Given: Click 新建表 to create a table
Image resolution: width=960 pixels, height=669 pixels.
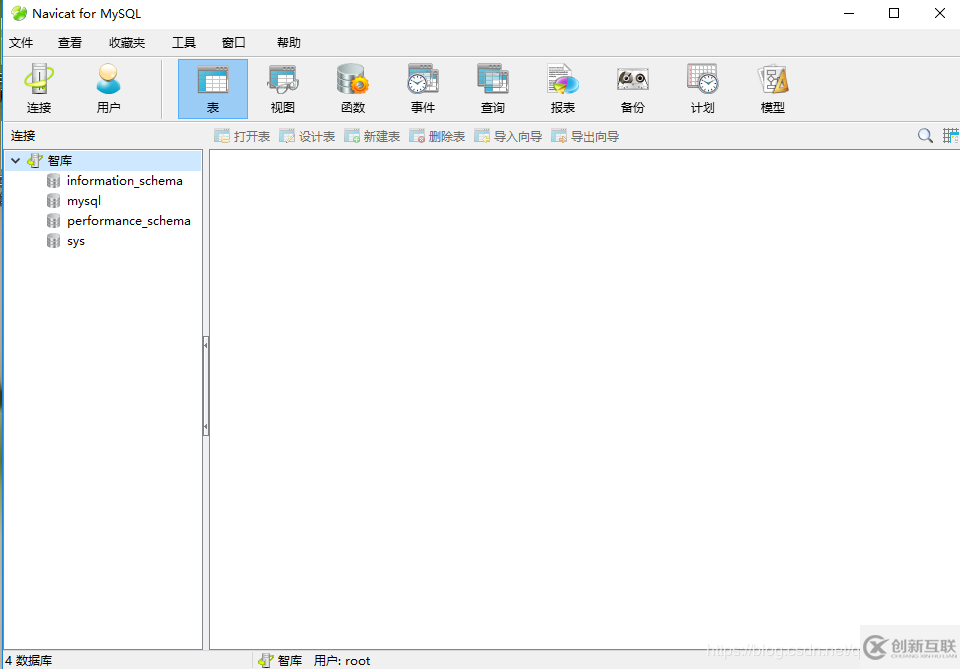Looking at the screenshot, I should coord(372,135).
